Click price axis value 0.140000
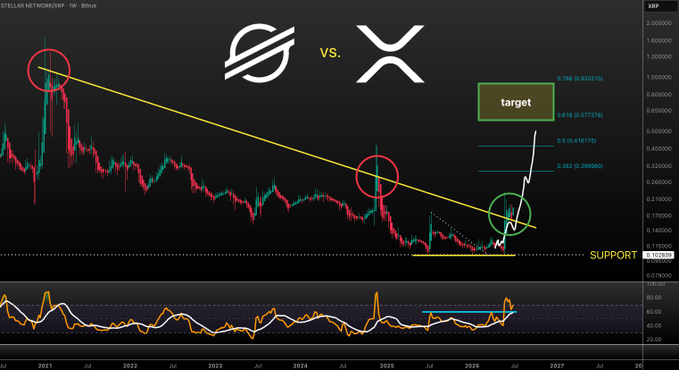The width and height of the screenshot is (679, 370). point(659,230)
